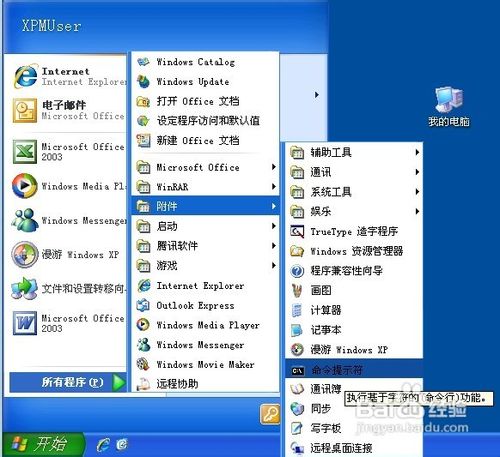Open Windows Media Player in programs menu
The image size is (500, 457).
pos(144,325)
